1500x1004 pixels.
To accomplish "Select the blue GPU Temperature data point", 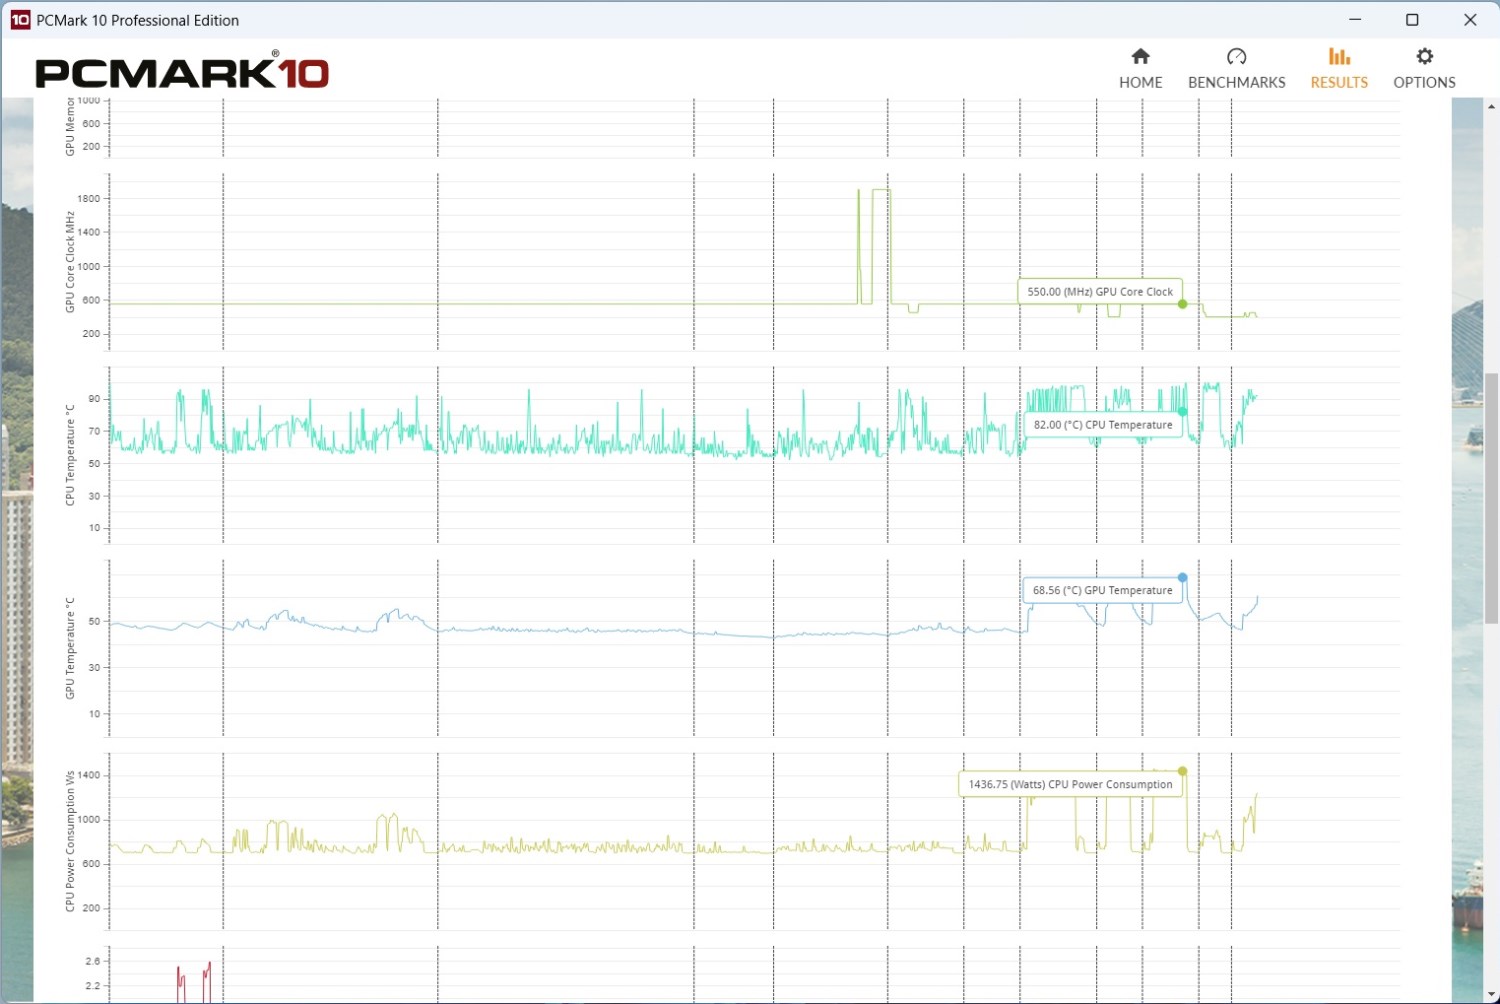I will pos(1182,577).
